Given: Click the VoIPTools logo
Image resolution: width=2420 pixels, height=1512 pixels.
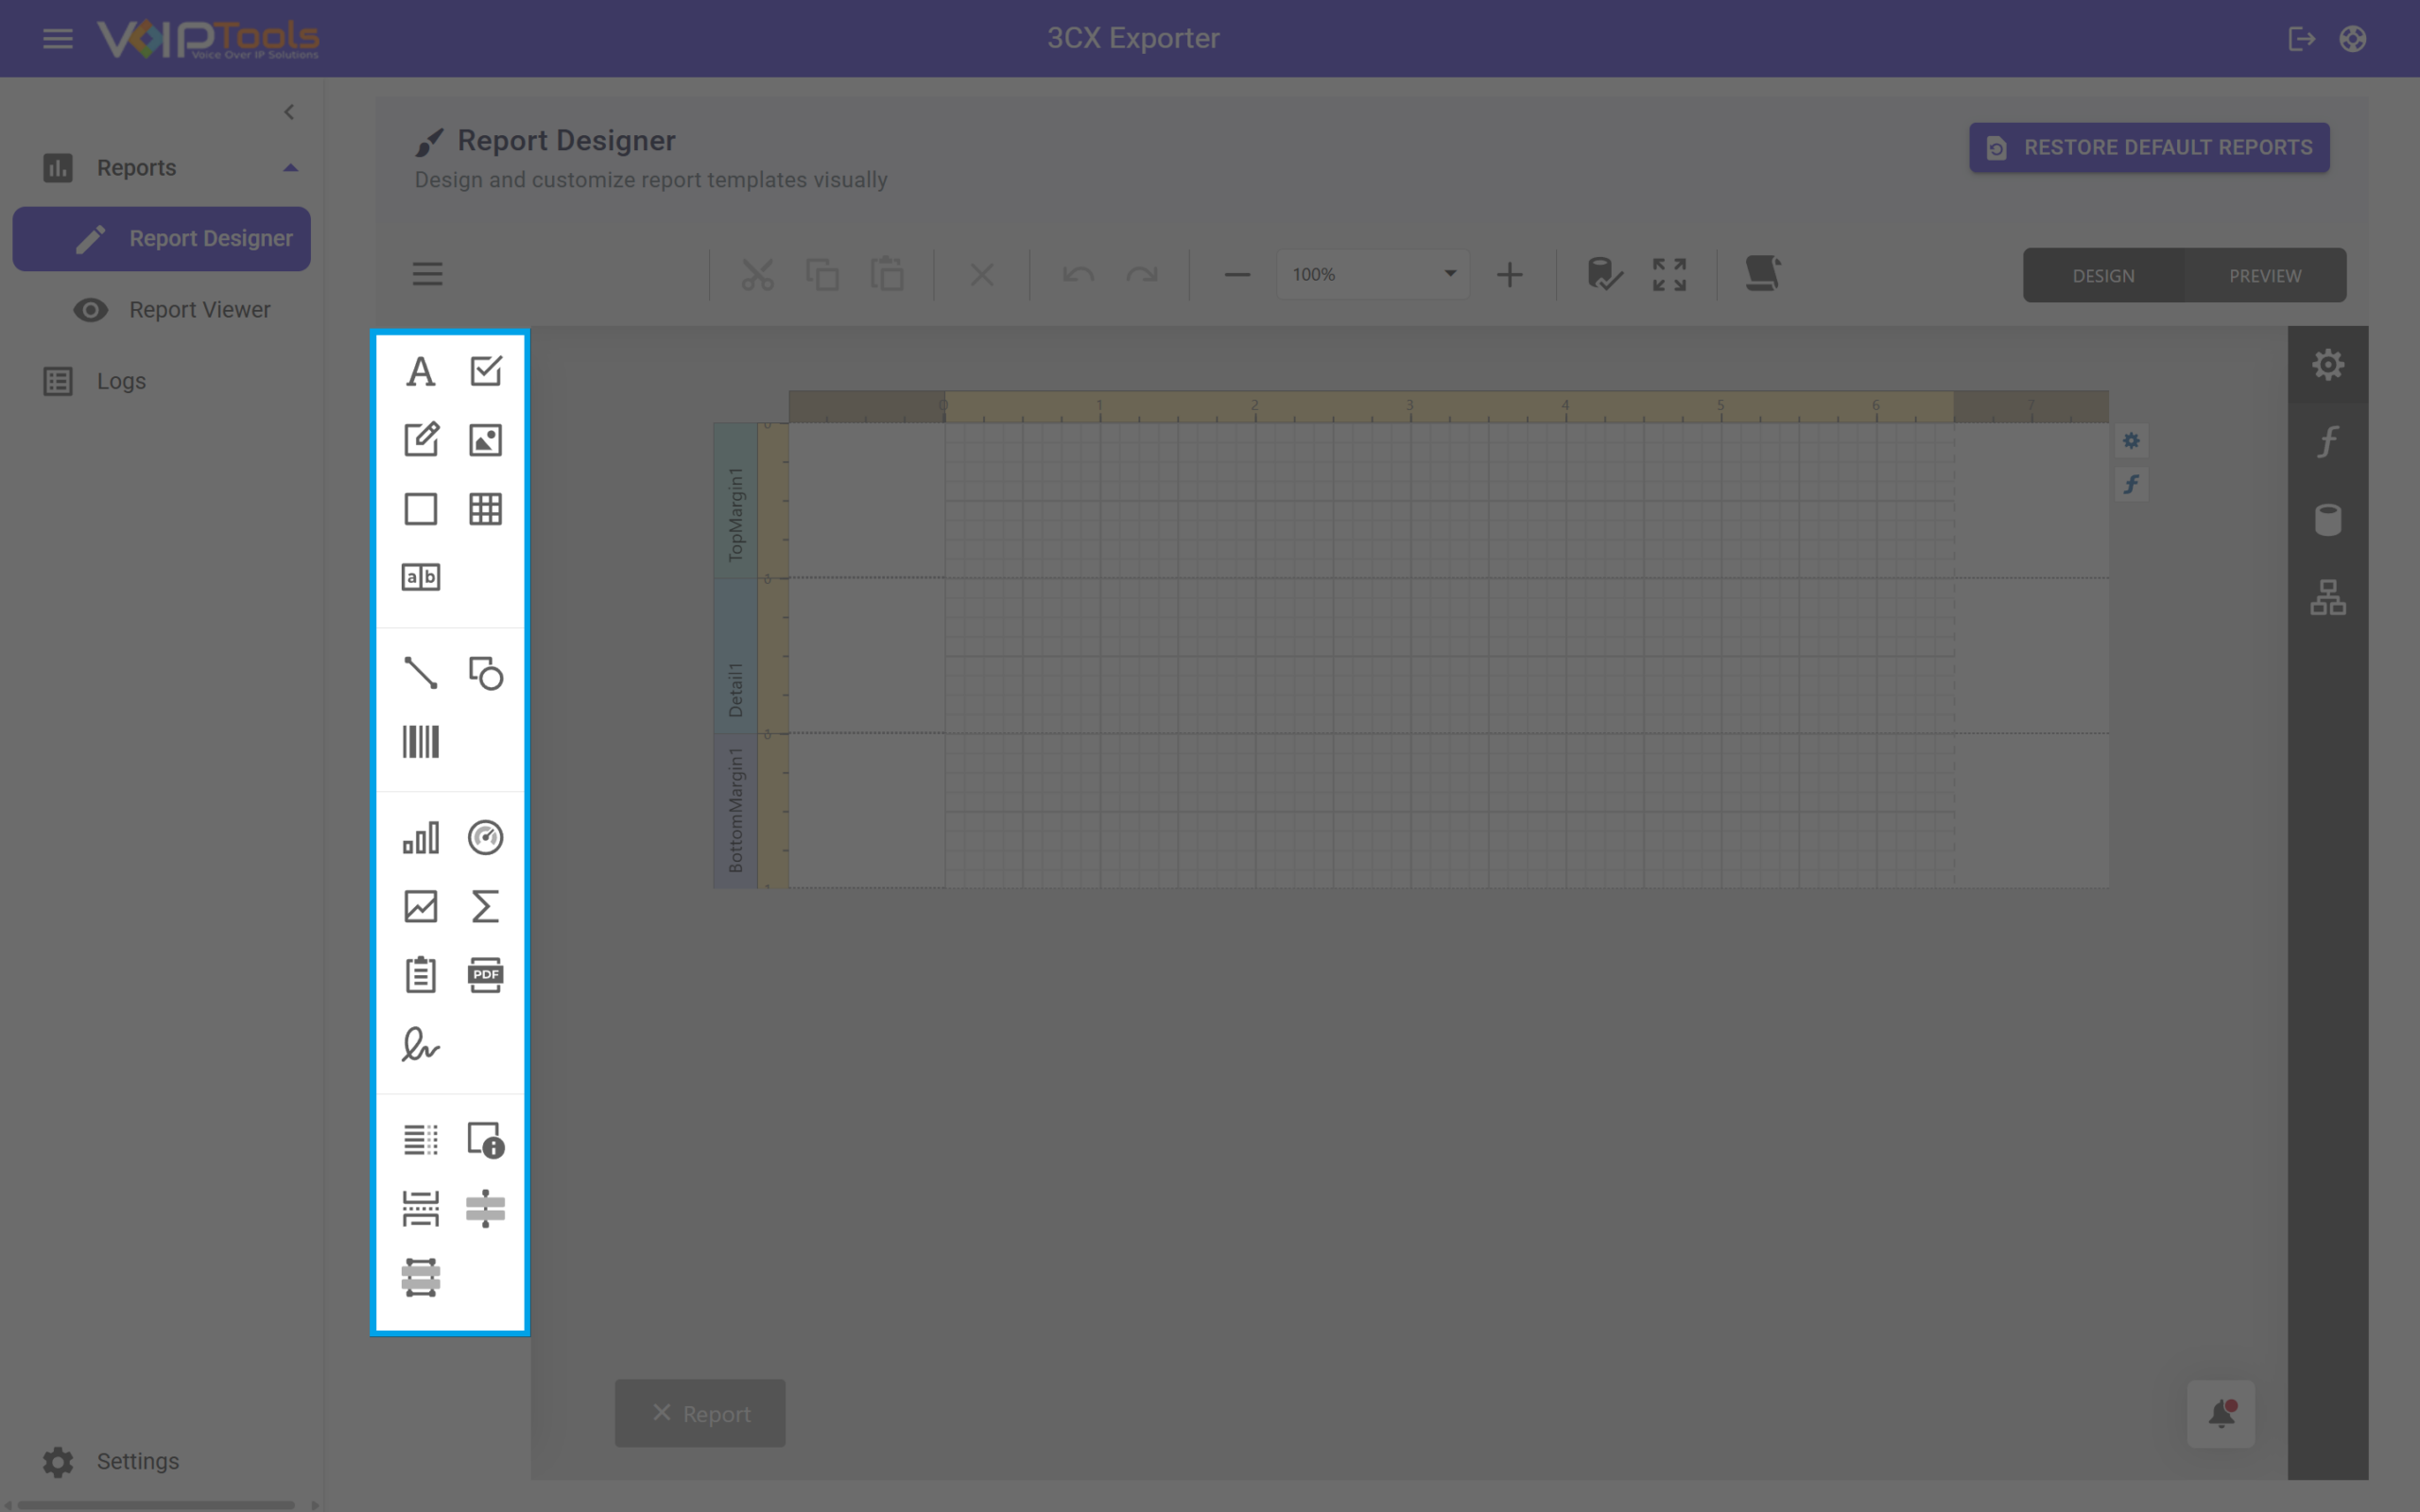Looking at the screenshot, I should coord(208,39).
